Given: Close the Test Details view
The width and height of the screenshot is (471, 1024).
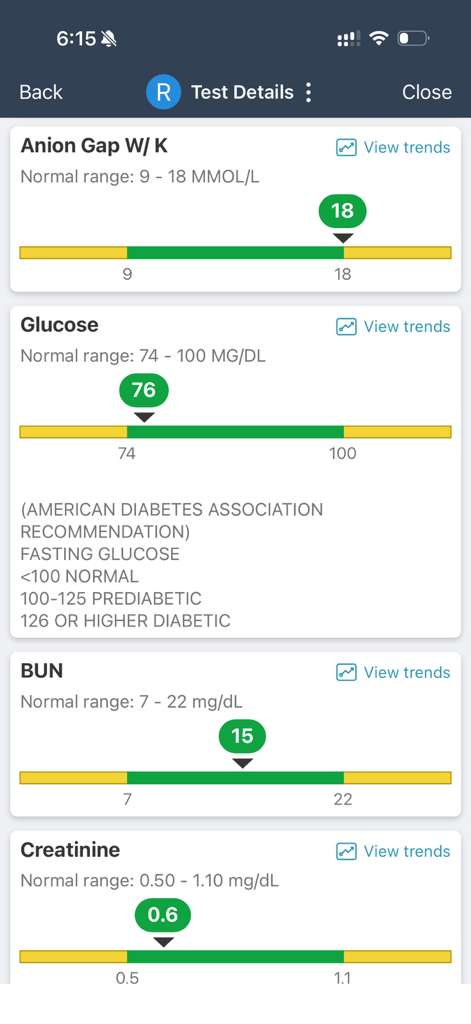Looking at the screenshot, I should 427,92.
